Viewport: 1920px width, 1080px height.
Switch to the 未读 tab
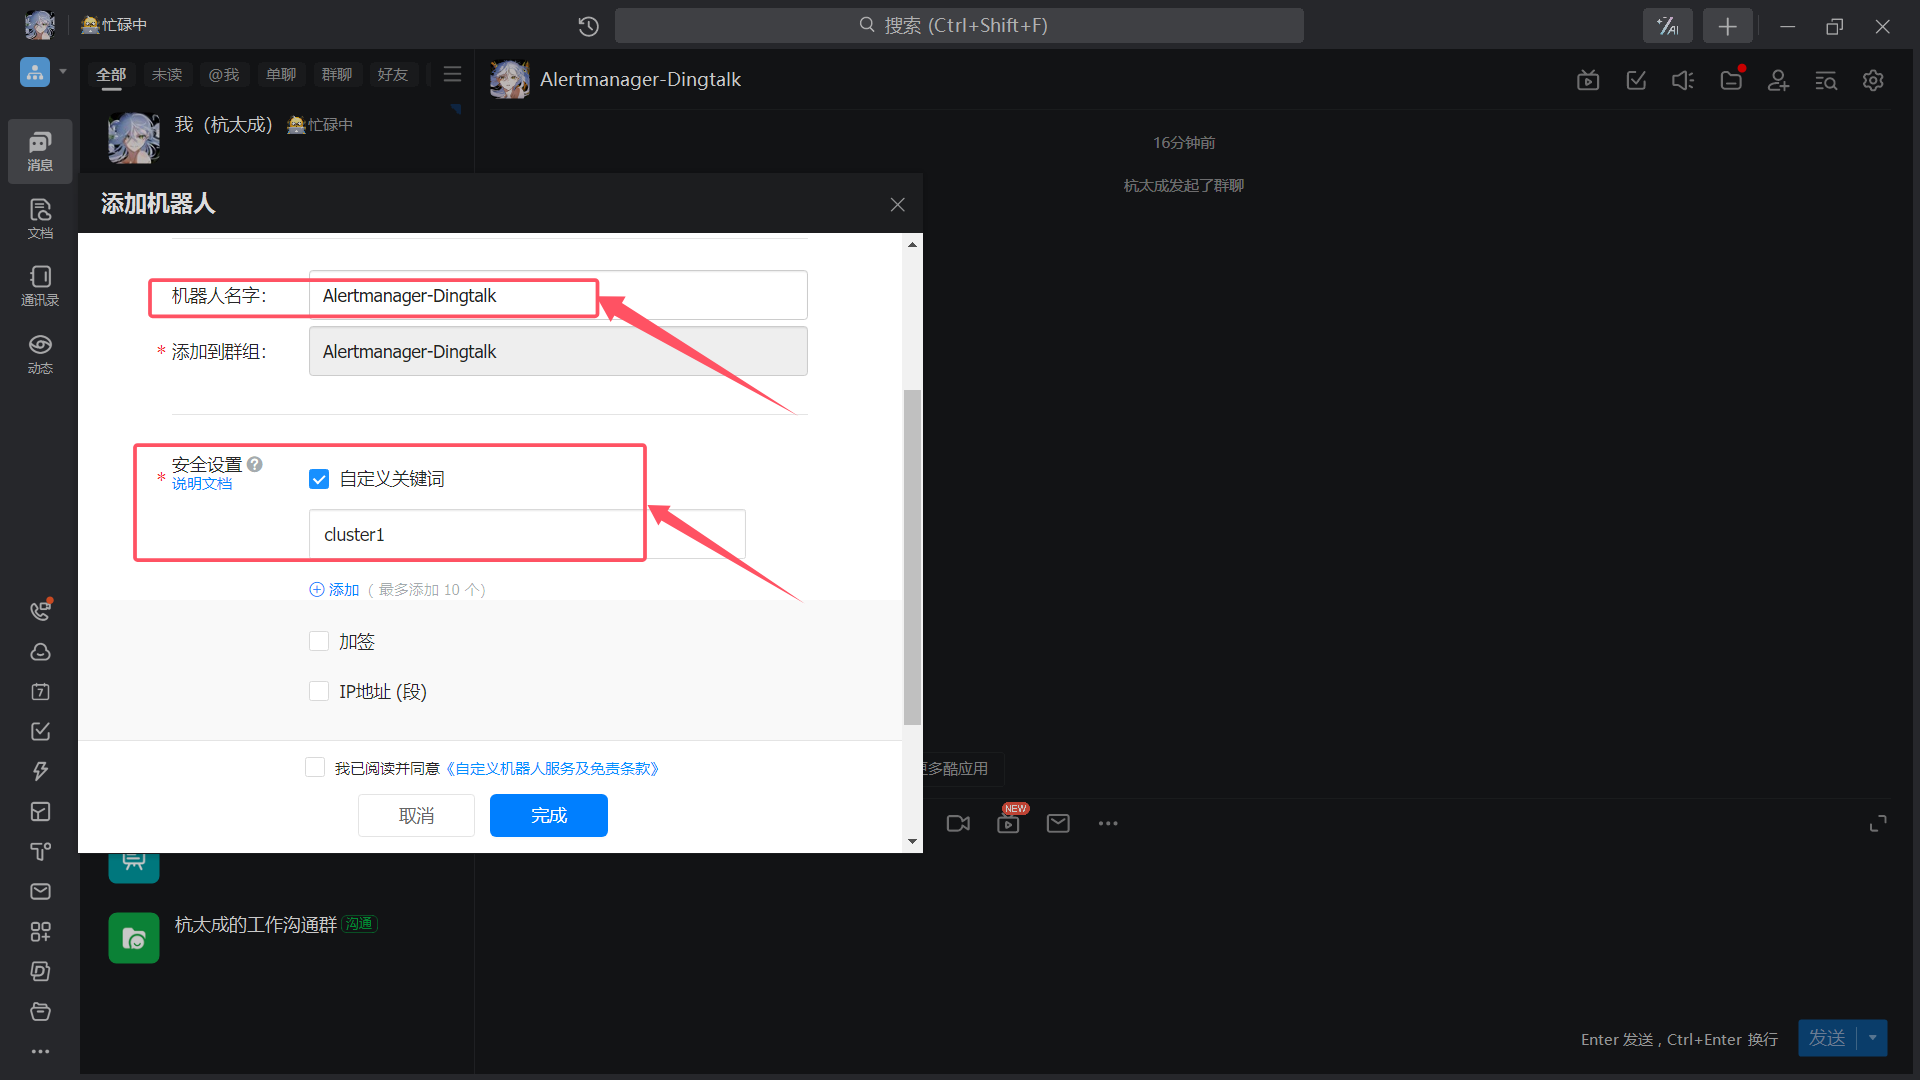click(x=167, y=75)
